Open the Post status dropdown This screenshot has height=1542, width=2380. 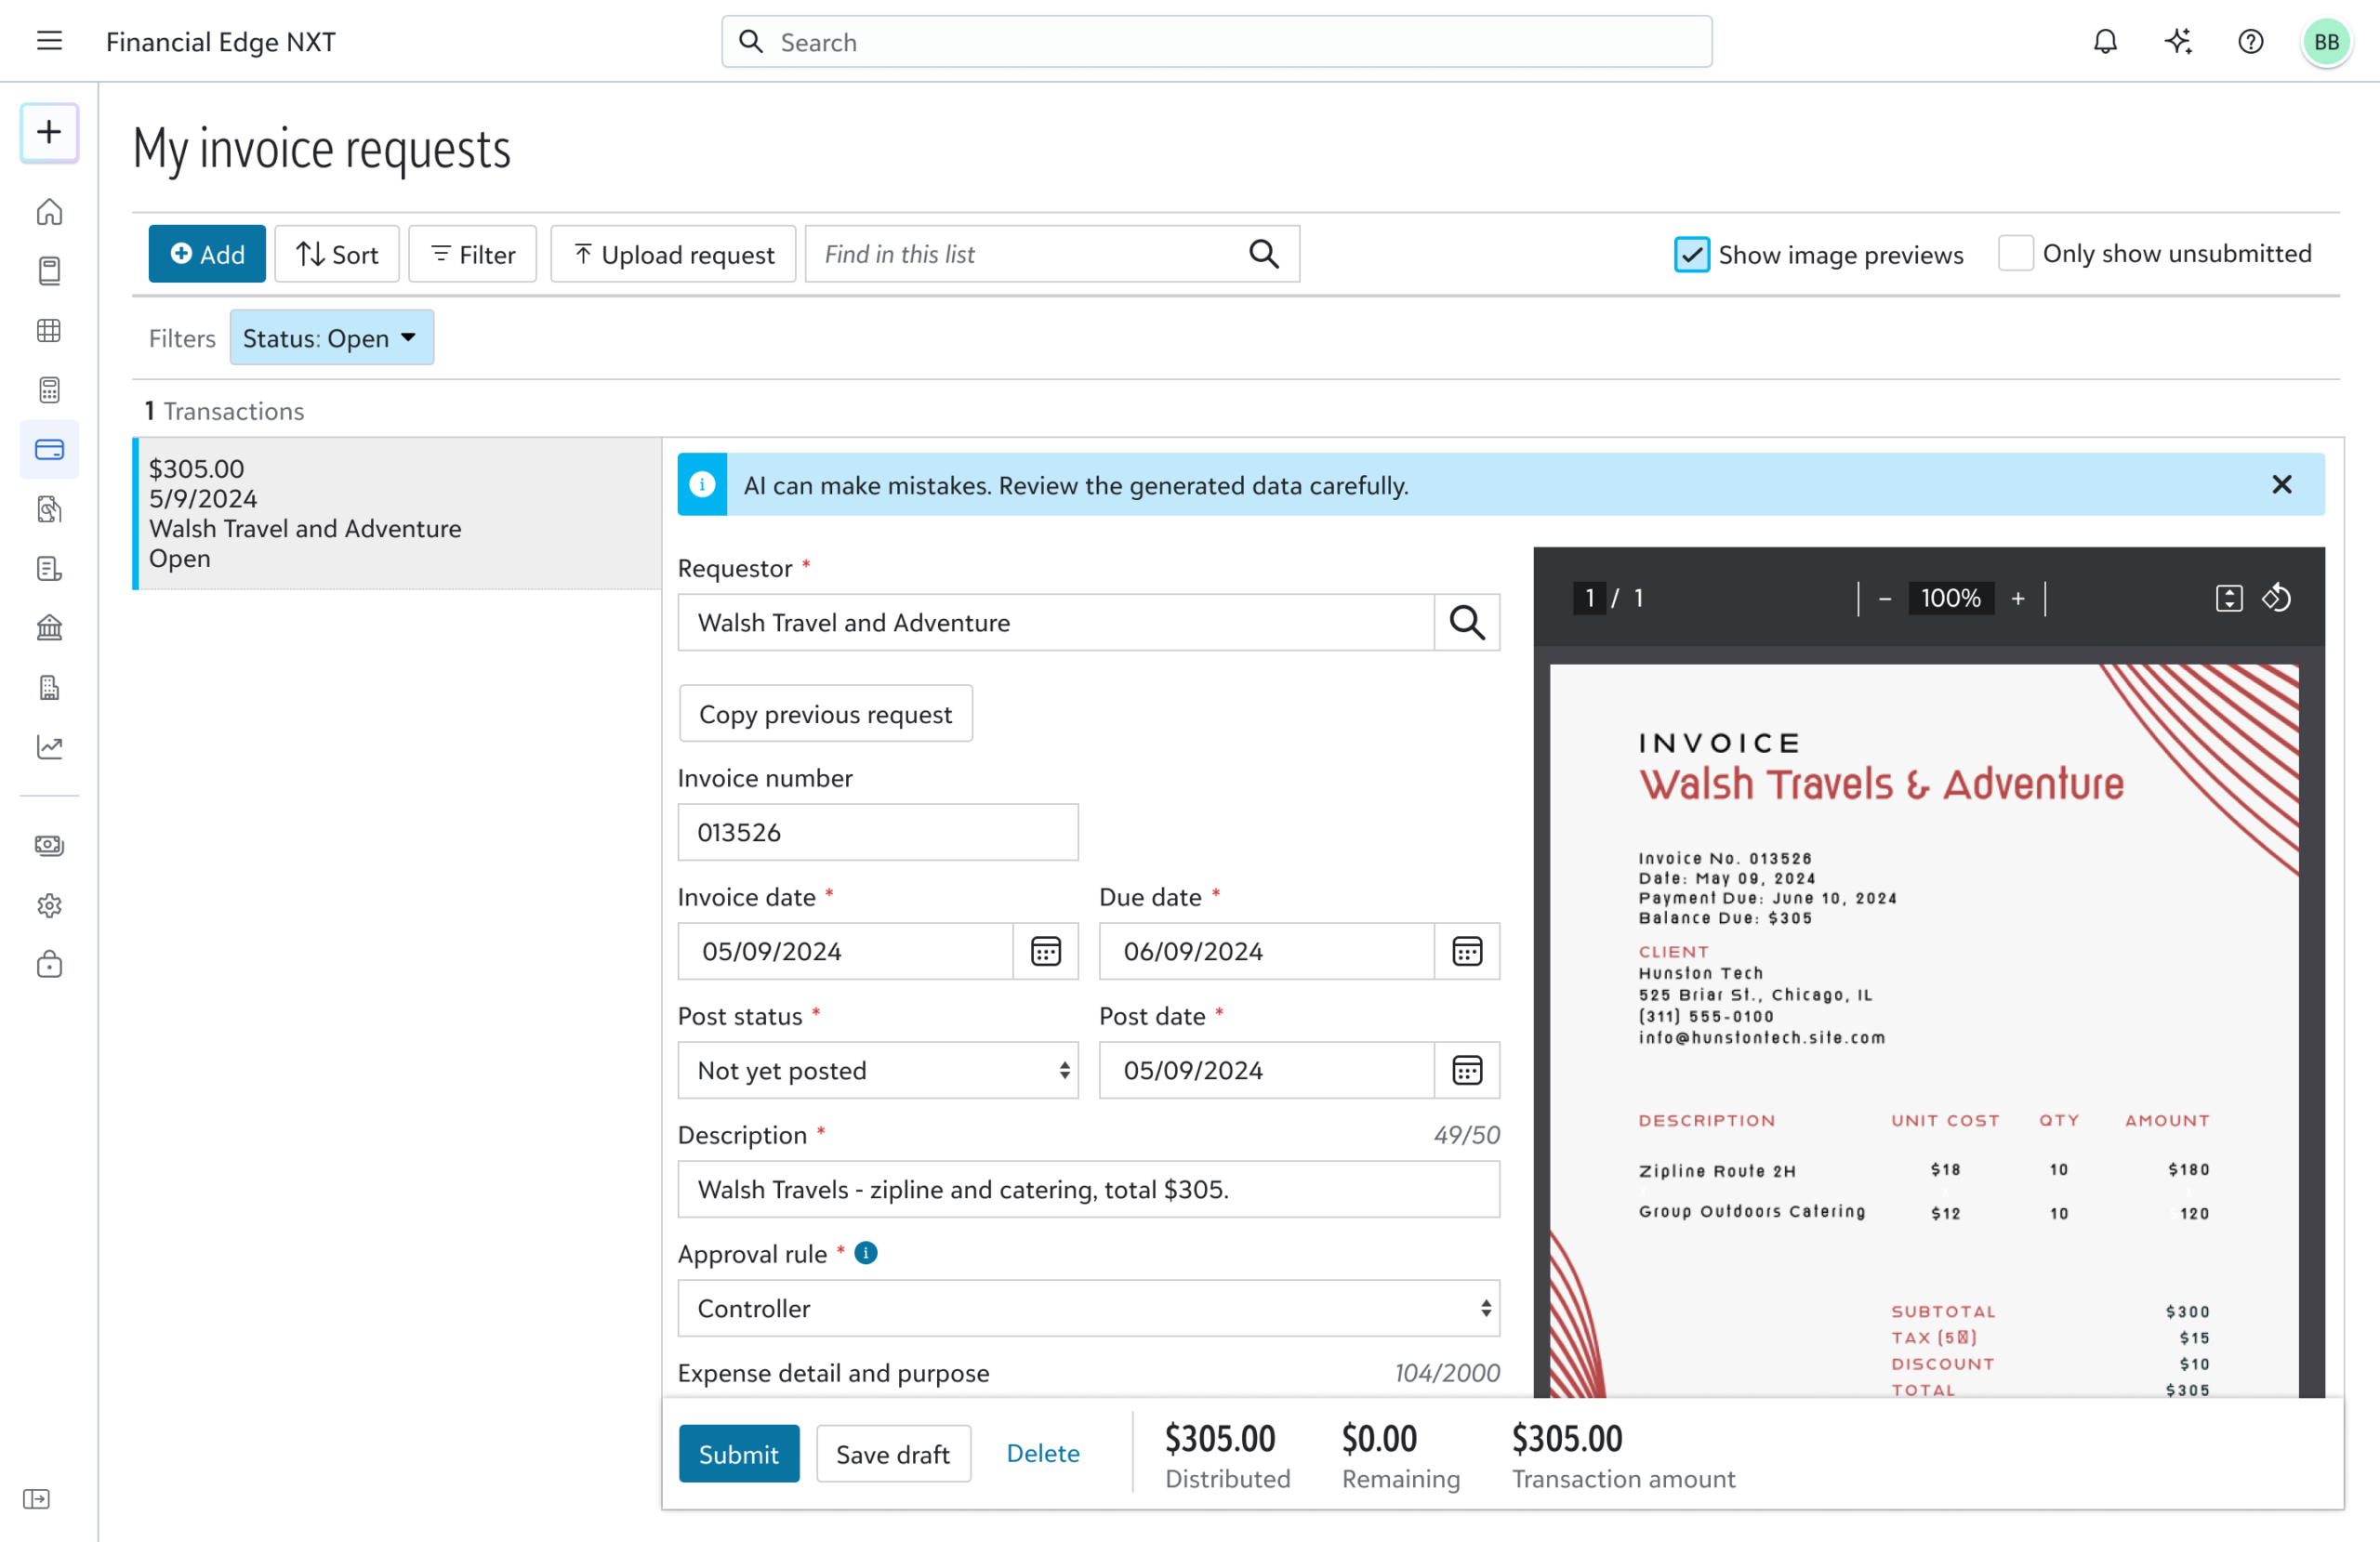coord(878,1070)
